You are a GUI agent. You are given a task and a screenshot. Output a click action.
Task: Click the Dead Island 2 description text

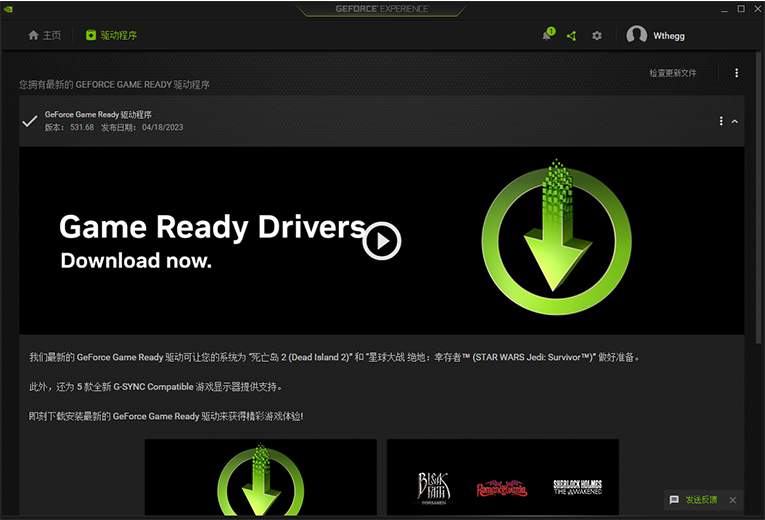tap(334, 358)
